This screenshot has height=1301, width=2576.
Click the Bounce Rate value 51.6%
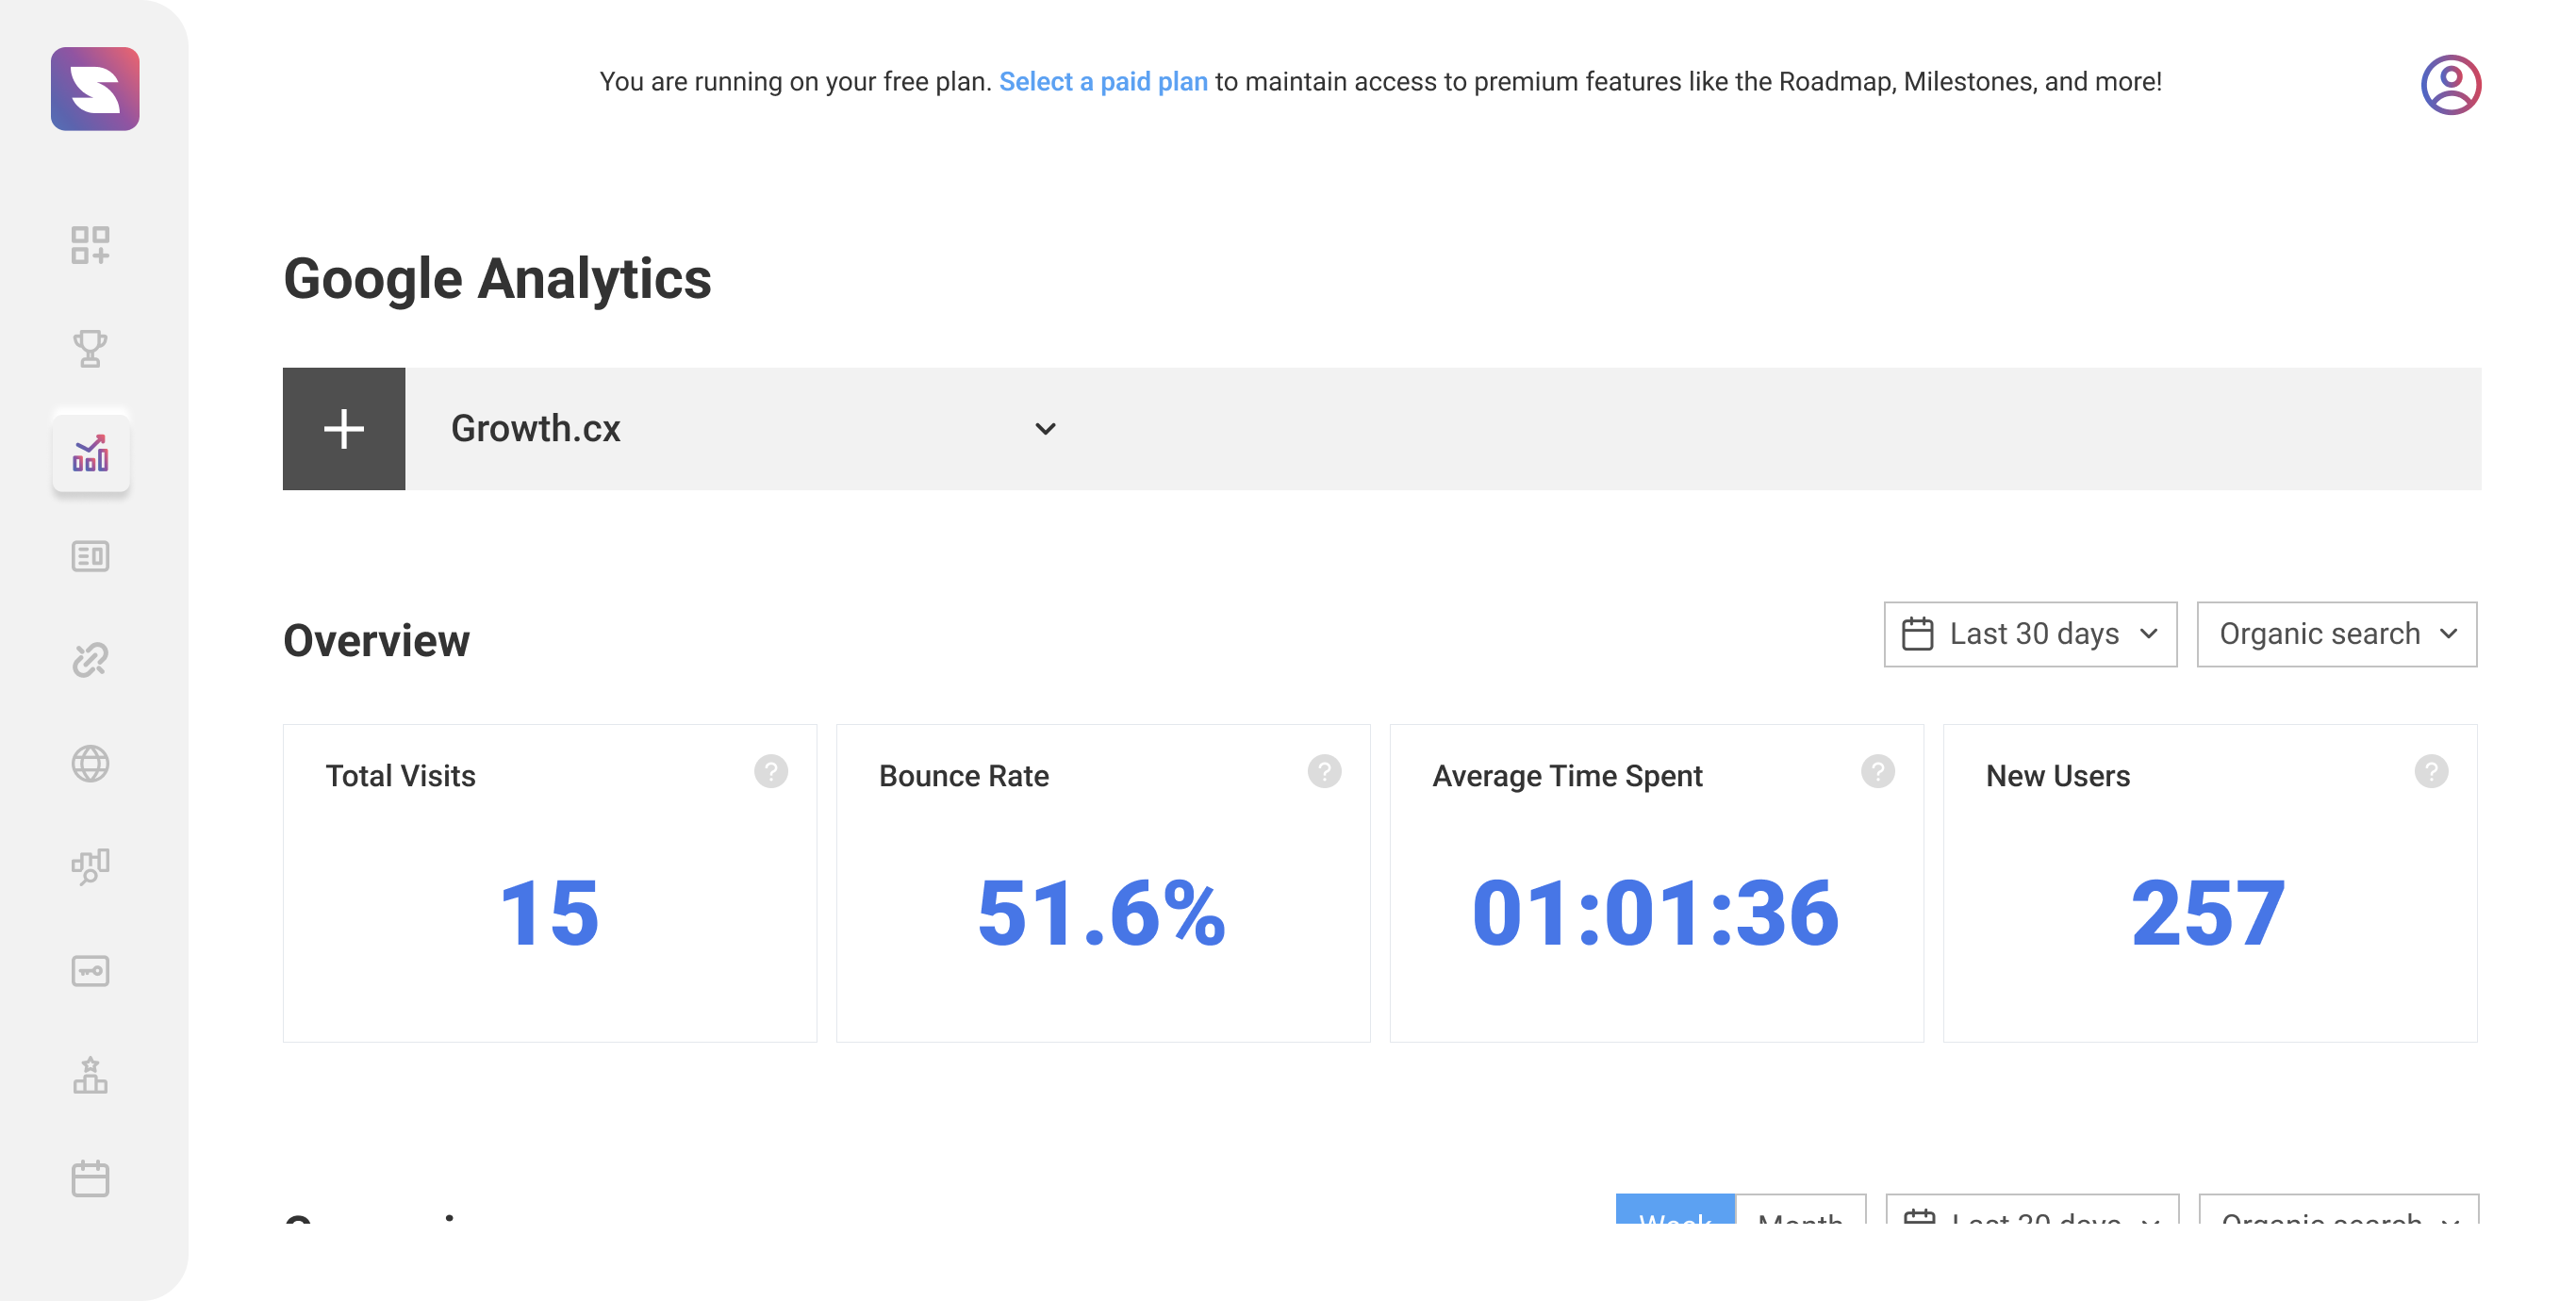coord(1102,912)
